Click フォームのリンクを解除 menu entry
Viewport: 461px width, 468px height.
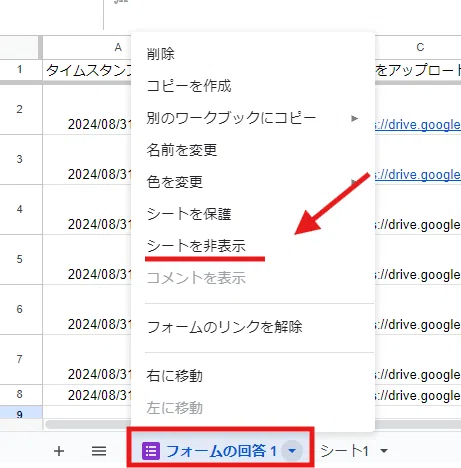[253, 327]
